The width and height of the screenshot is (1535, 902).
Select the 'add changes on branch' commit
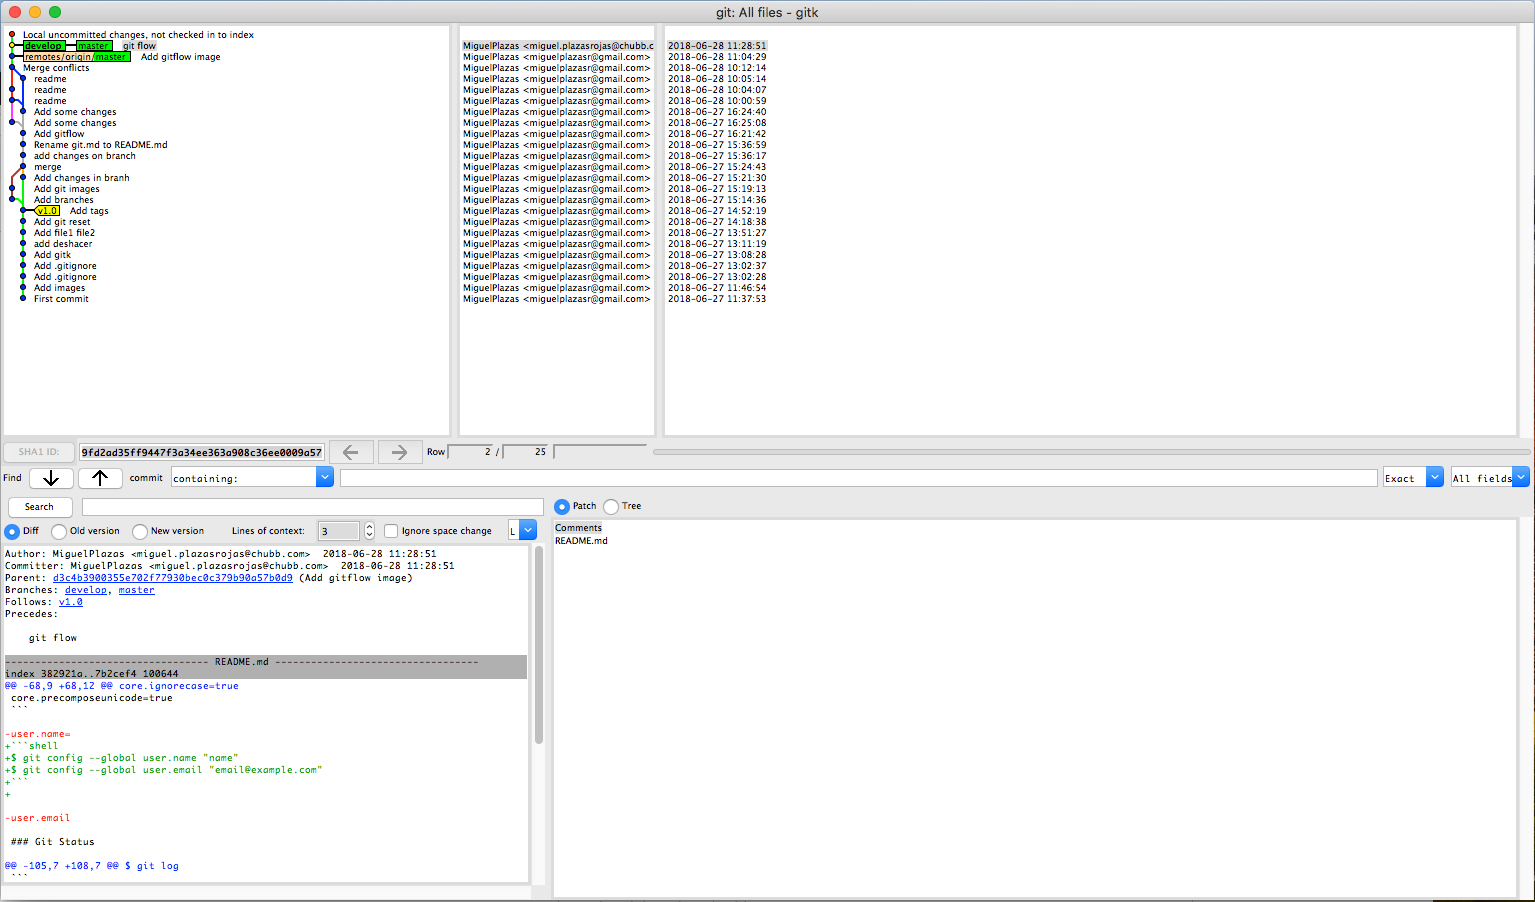pos(84,156)
